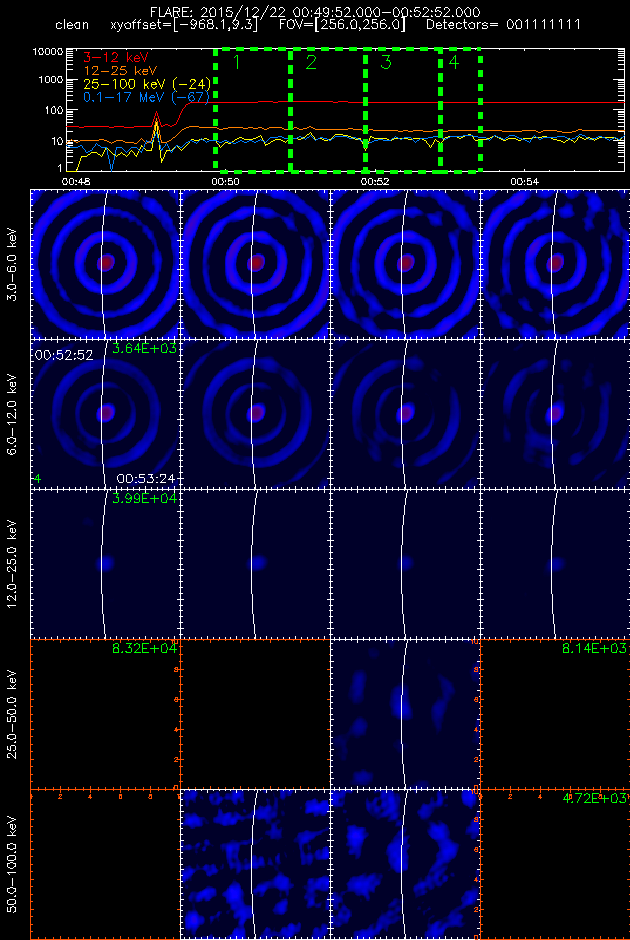
Task: Click interval number 1 in the light curve
Action: tap(237, 63)
